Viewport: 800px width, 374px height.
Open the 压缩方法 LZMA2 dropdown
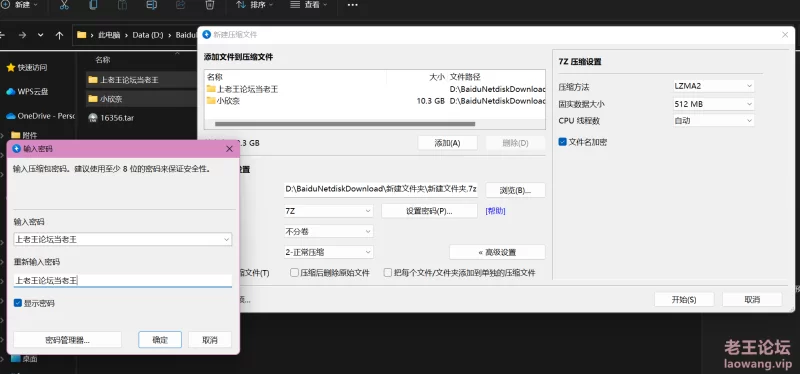coord(713,86)
